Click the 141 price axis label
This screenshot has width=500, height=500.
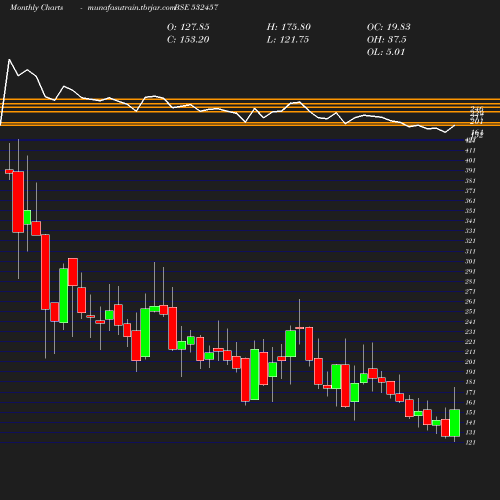pyautogui.click(x=470, y=423)
